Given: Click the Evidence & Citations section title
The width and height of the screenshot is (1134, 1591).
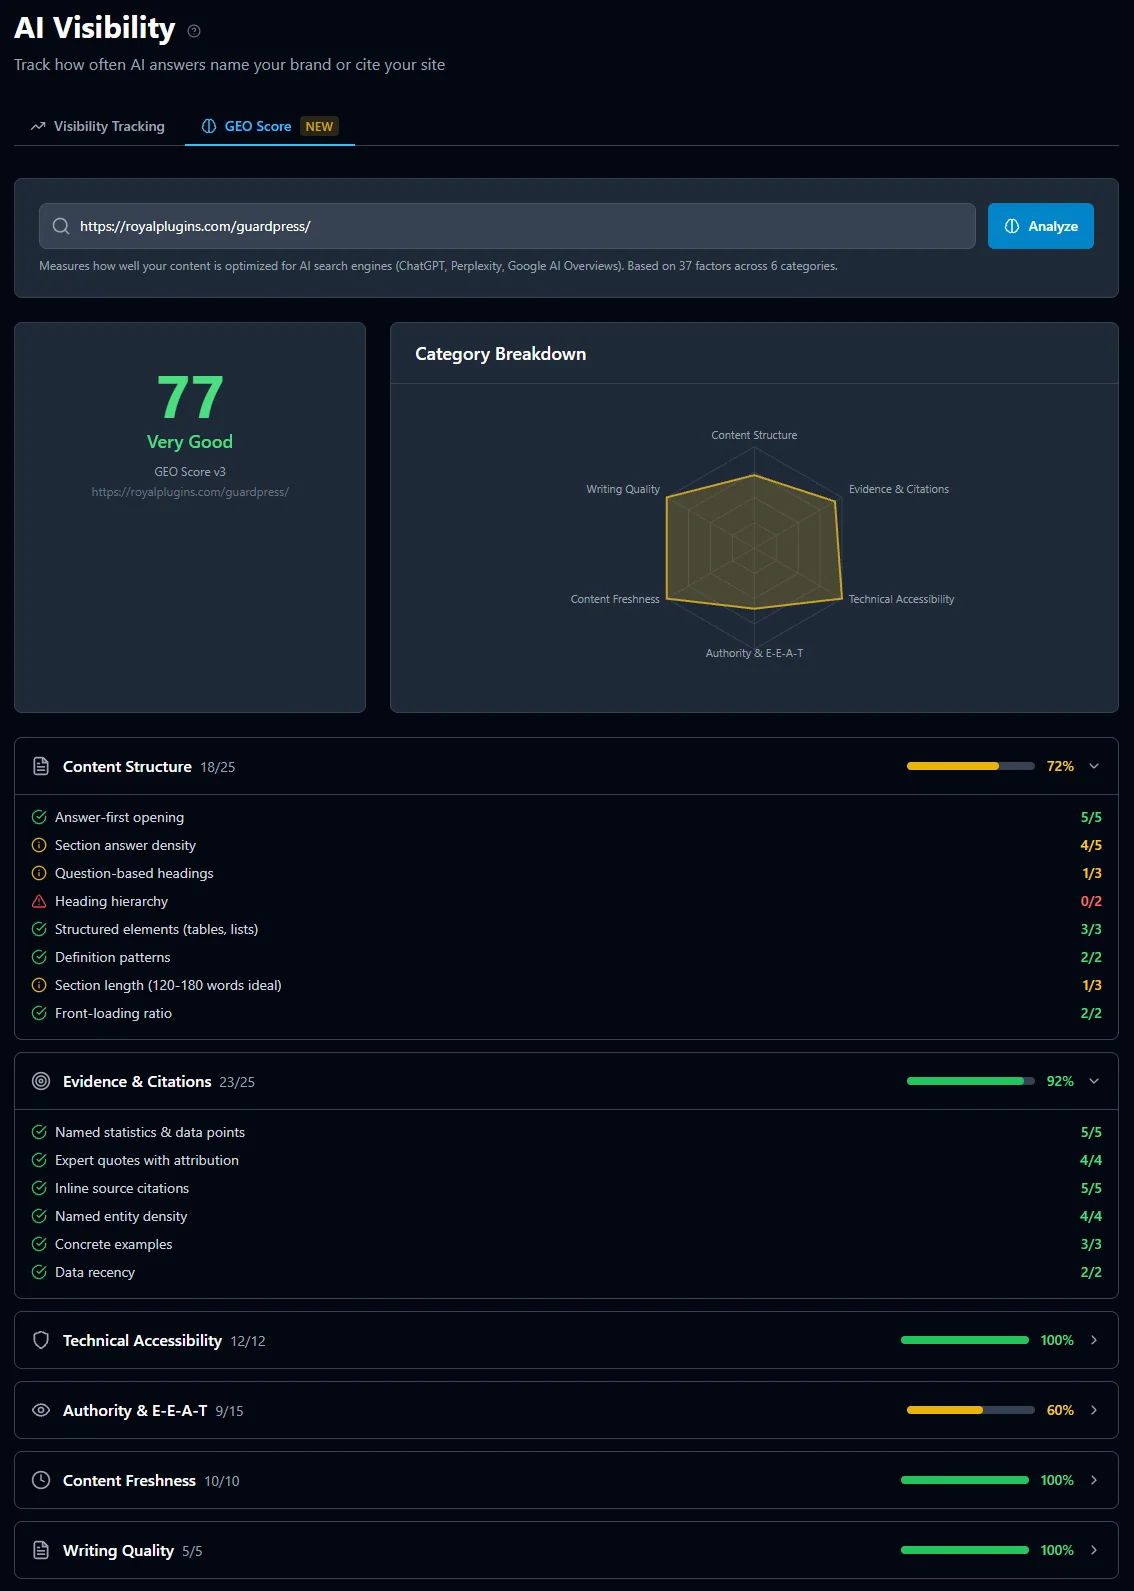Looking at the screenshot, I should click(x=137, y=1081).
